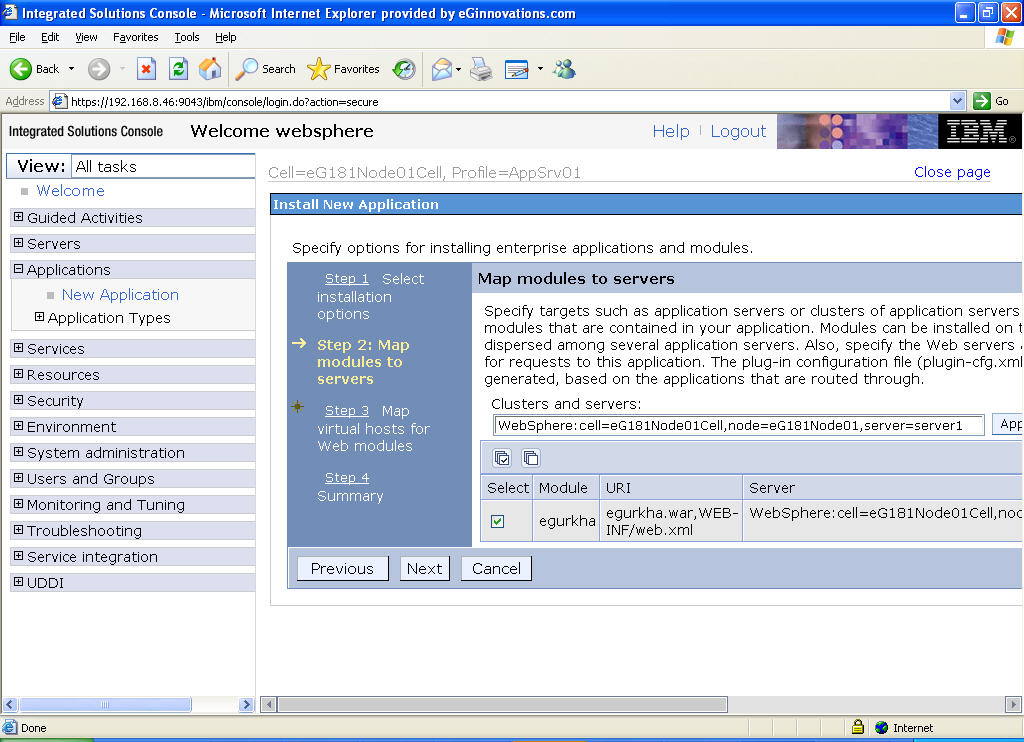This screenshot has height=742, width=1024.
Task: Expand the Resources section
Action: (18, 374)
